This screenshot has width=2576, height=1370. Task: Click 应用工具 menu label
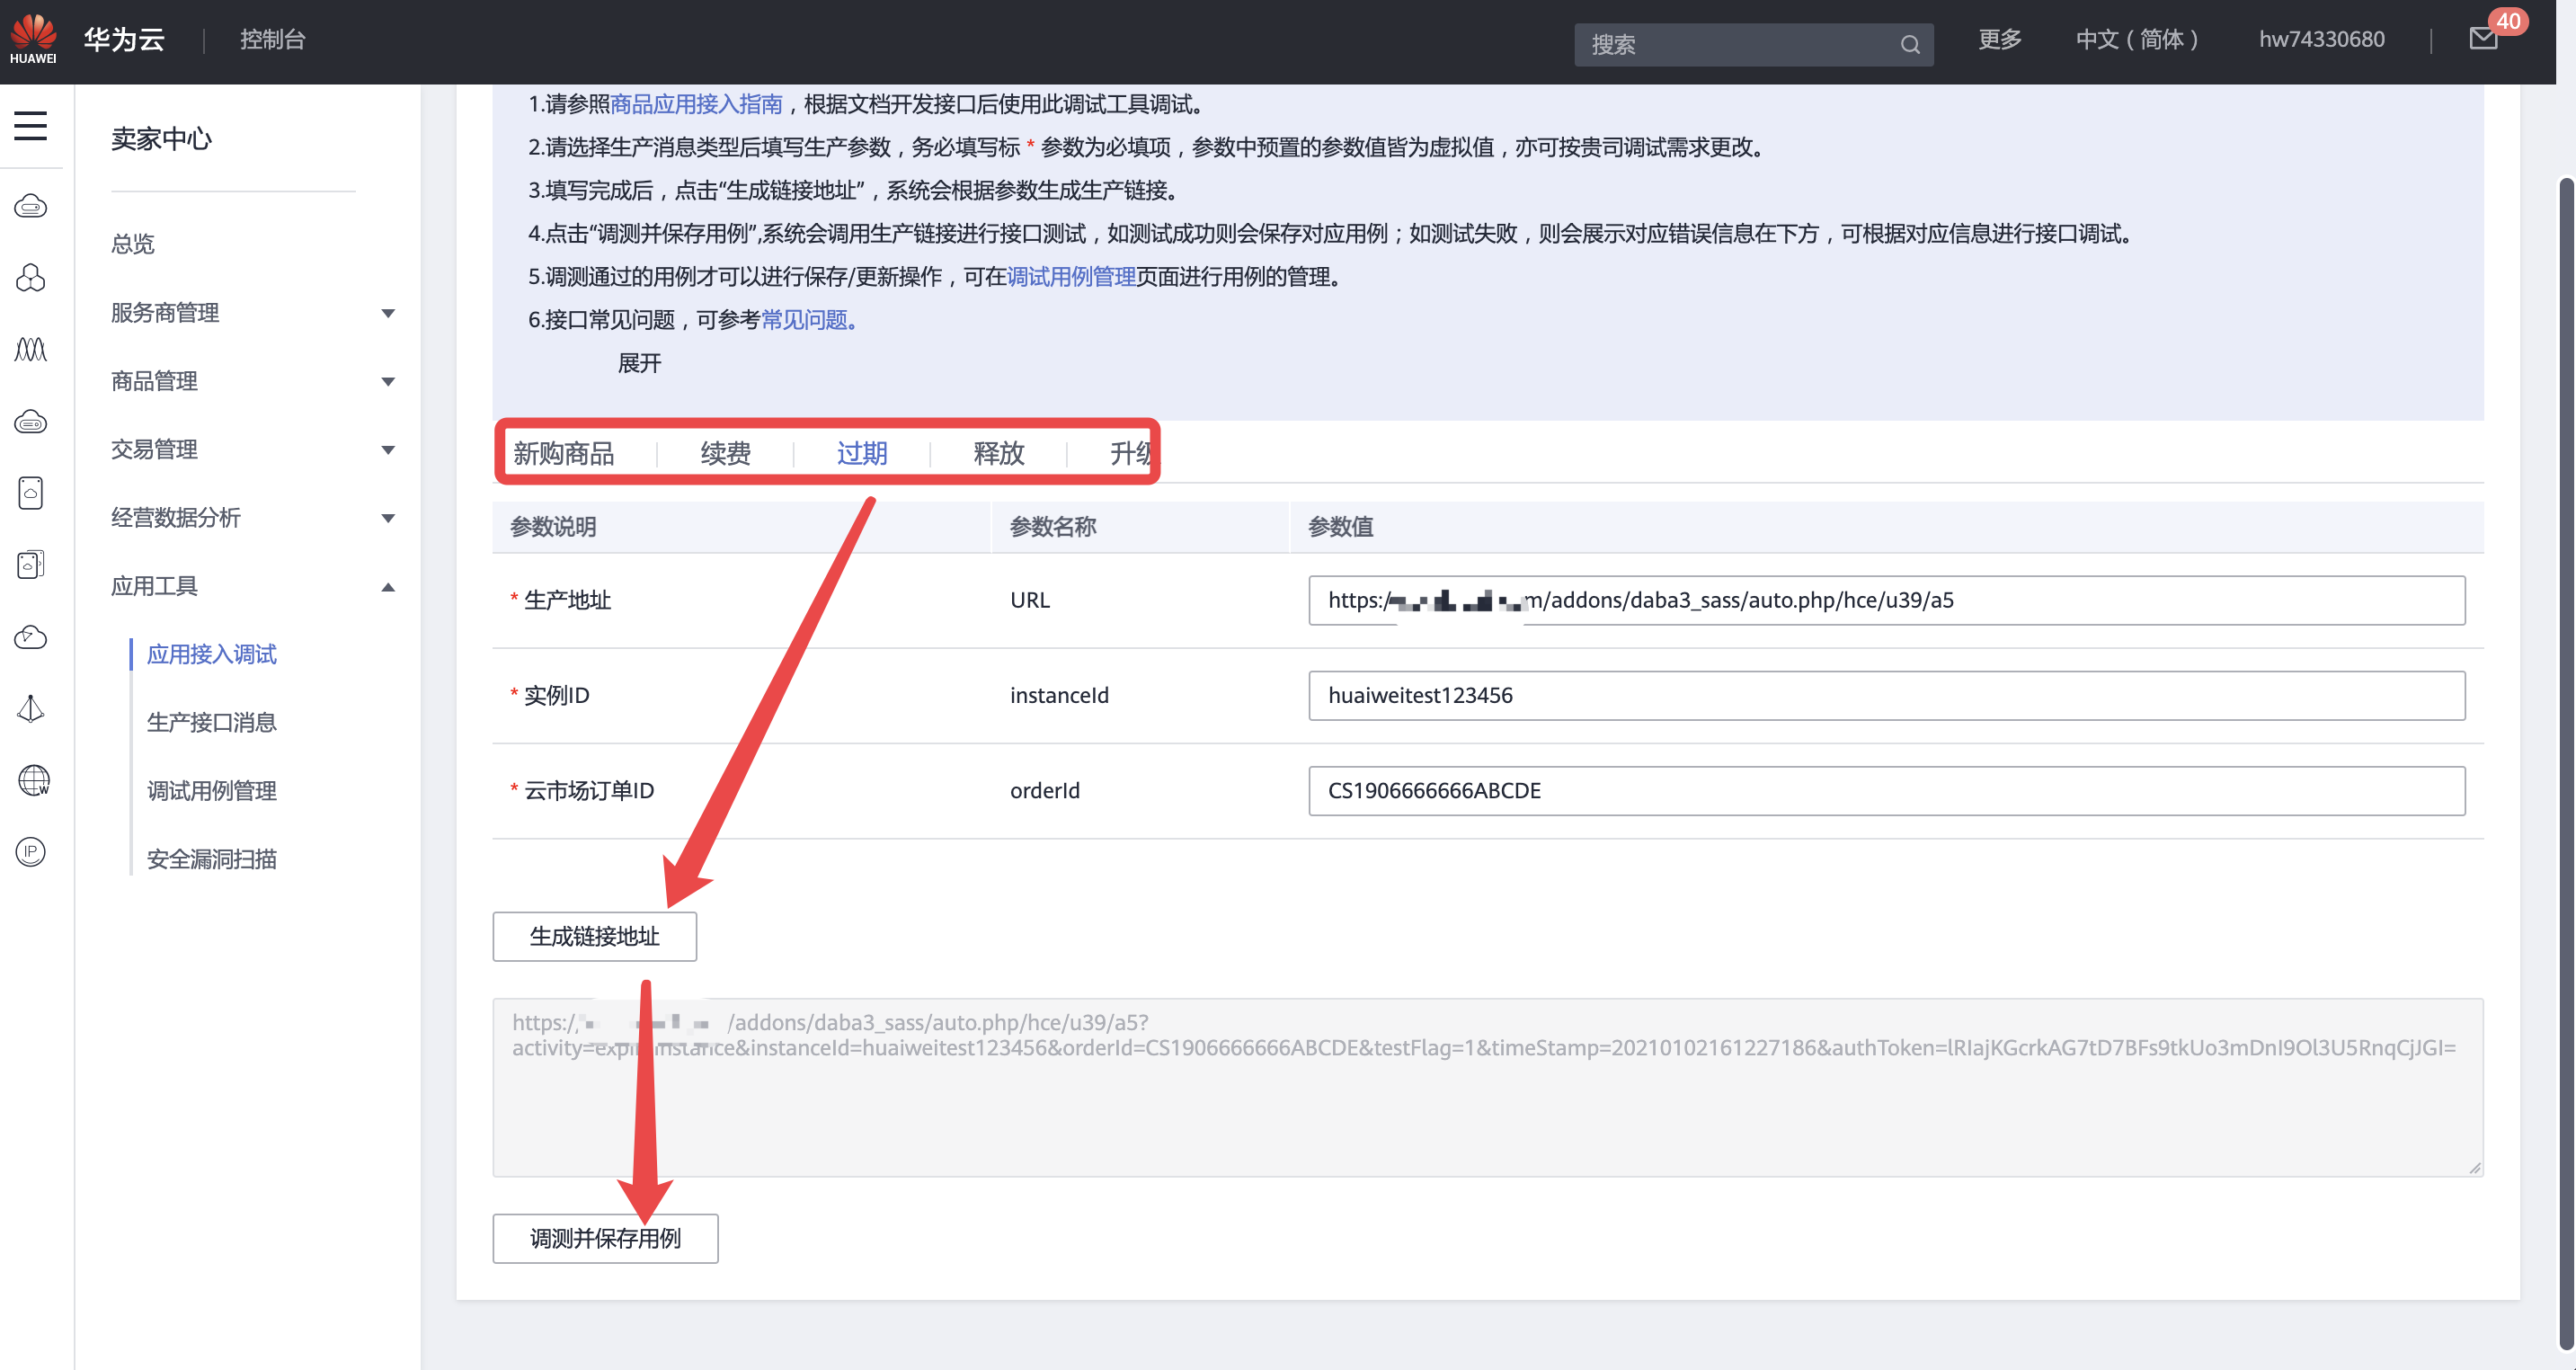(154, 587)
